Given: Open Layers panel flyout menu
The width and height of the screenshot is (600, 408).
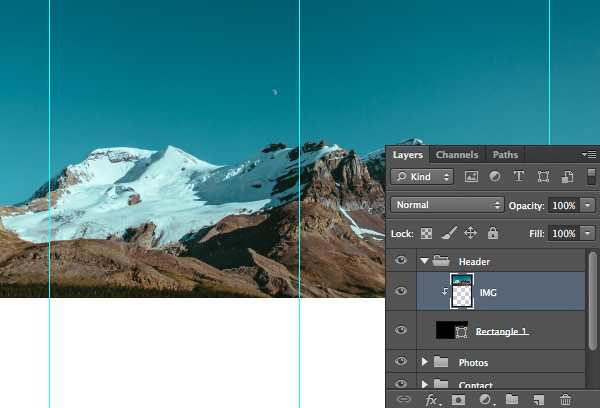Looking at the screenshot, I should pyautogui.click(x=589, y=155).
